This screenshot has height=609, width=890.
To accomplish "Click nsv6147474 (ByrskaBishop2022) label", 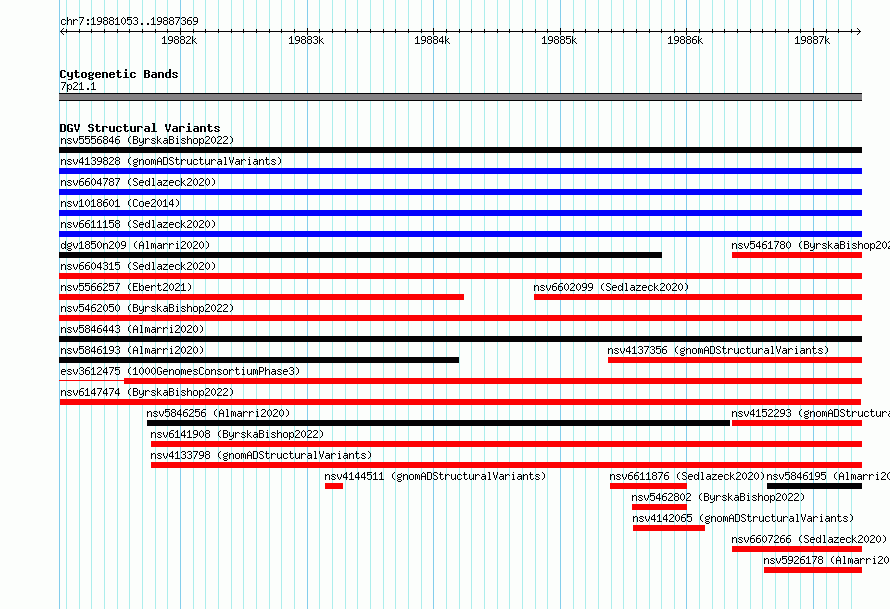I will click(147, 392).
